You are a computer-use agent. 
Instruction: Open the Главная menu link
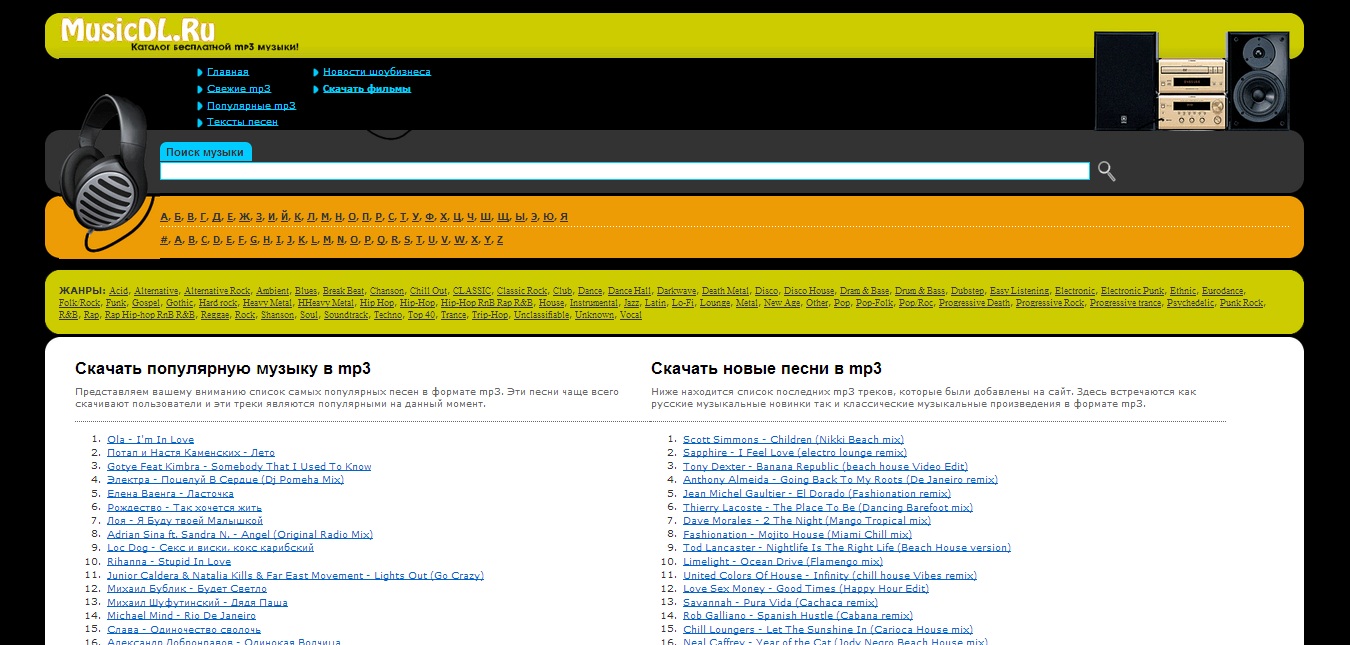coord(228,72)
